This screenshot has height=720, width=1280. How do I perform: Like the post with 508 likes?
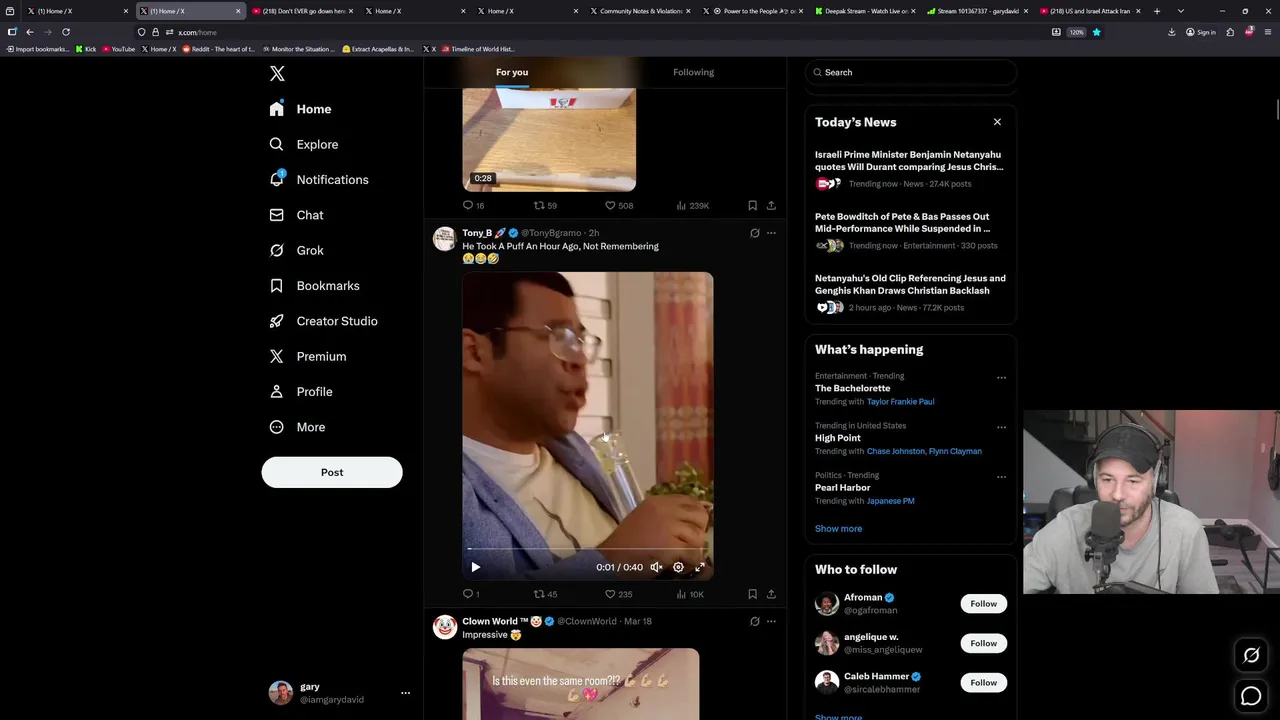tap(619, 205)
